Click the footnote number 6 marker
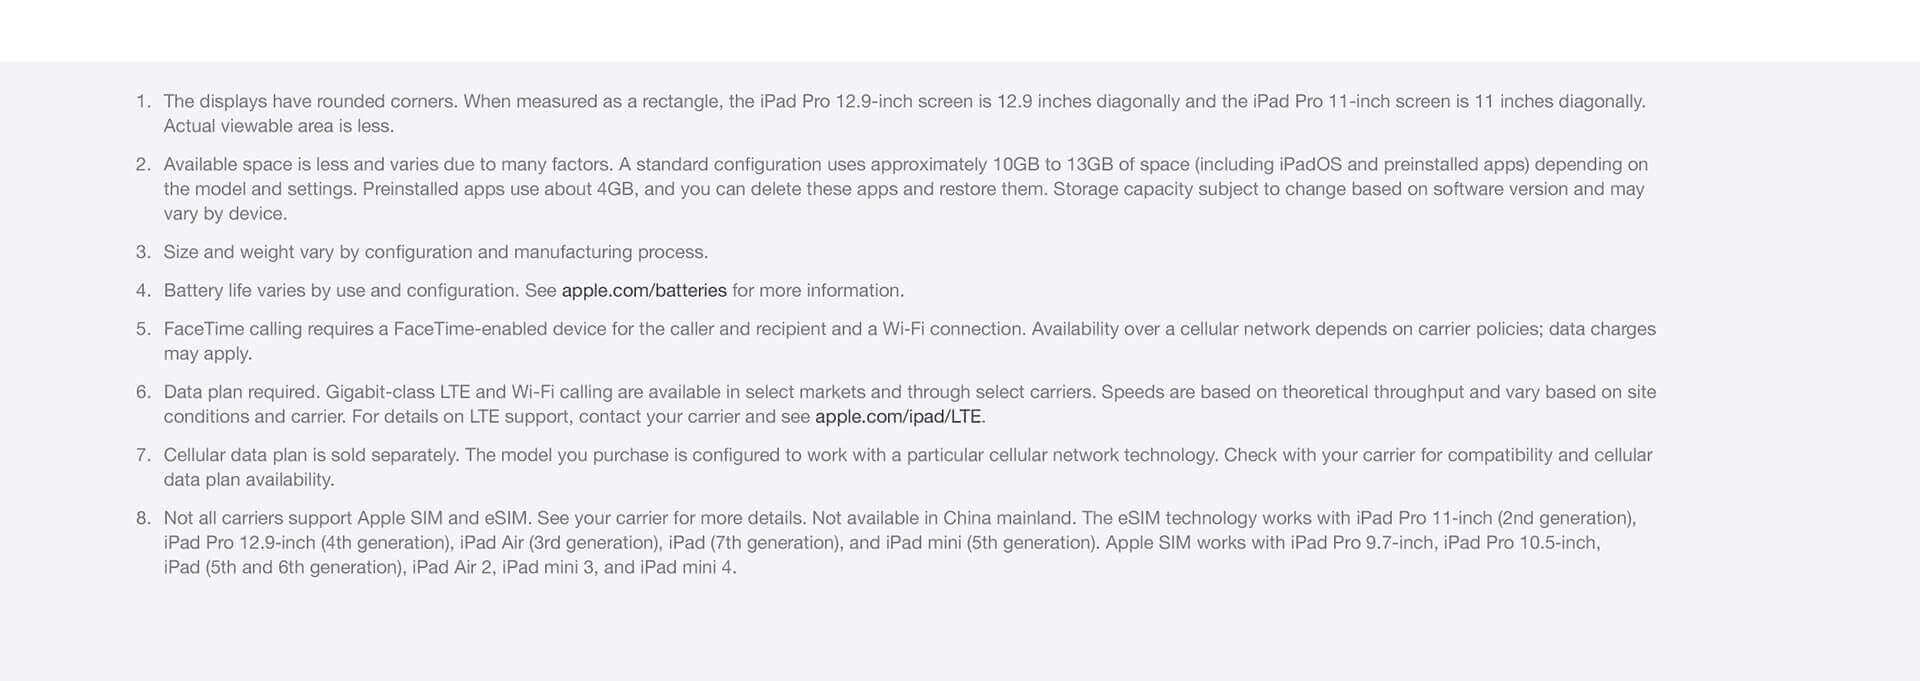 (143, 392)
